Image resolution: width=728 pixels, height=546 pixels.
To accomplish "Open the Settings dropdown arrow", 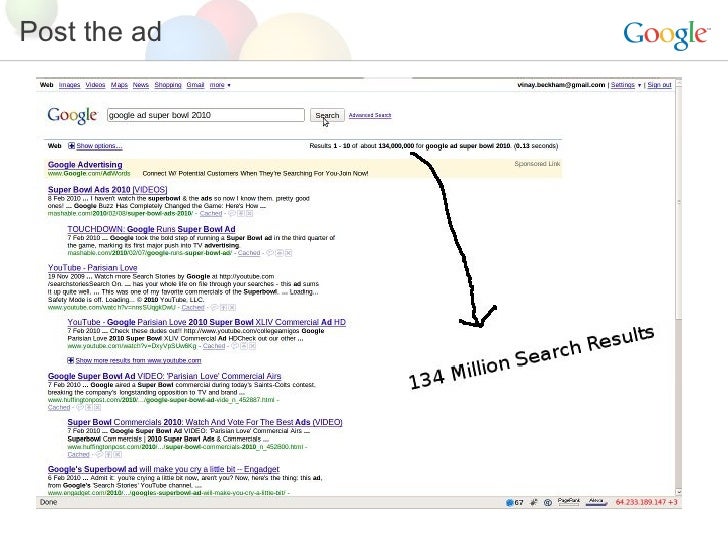I will pyautogui.click(x=639, y=85).
